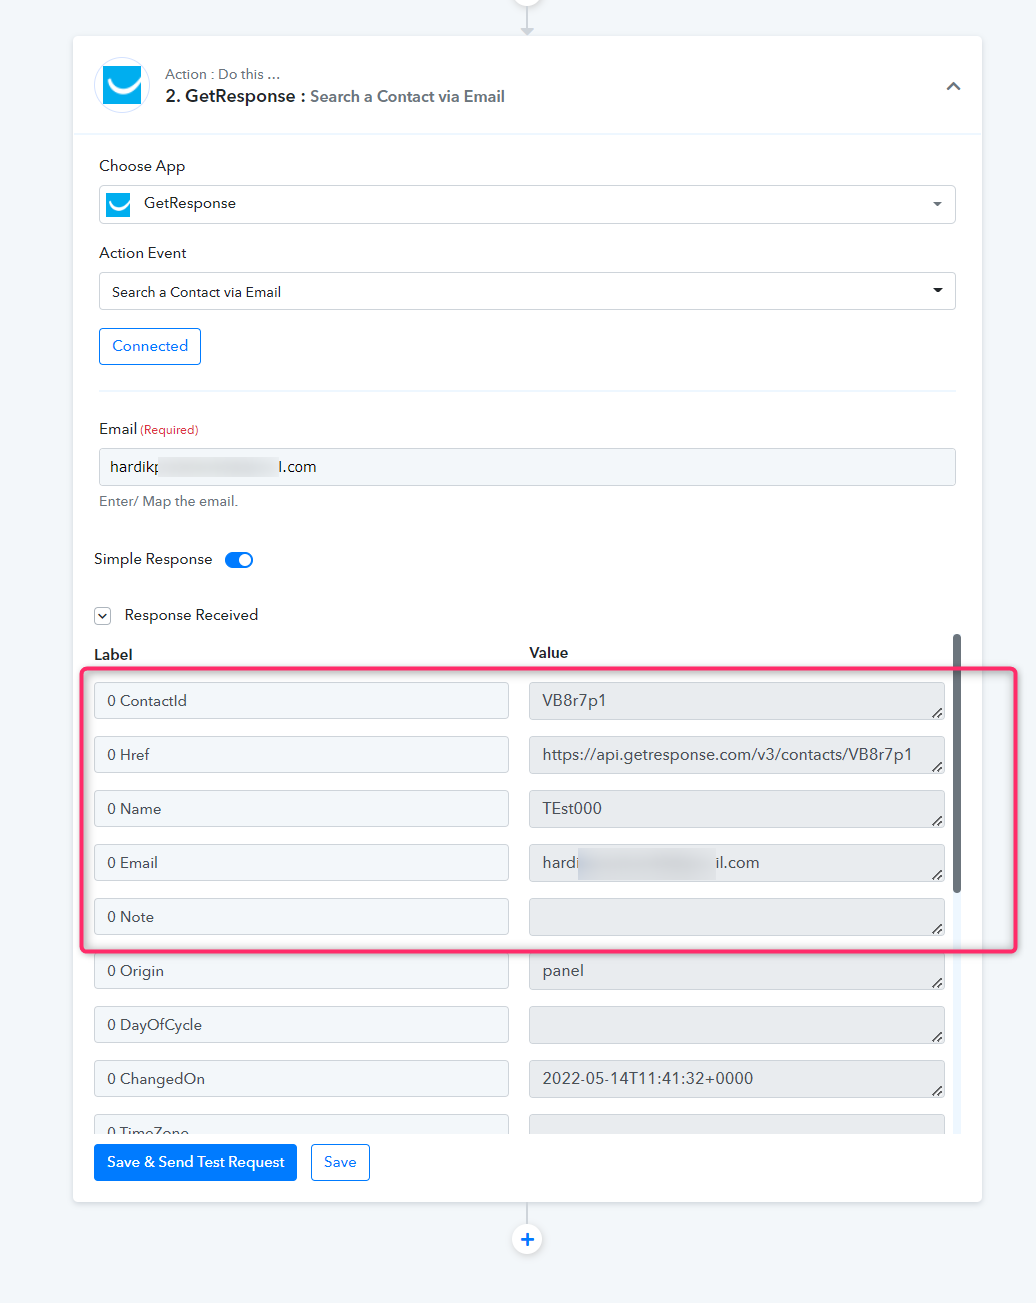Click resize handle of ContactId value box
Viewport: 1036px width, 1303px height.
pos(937,713)
